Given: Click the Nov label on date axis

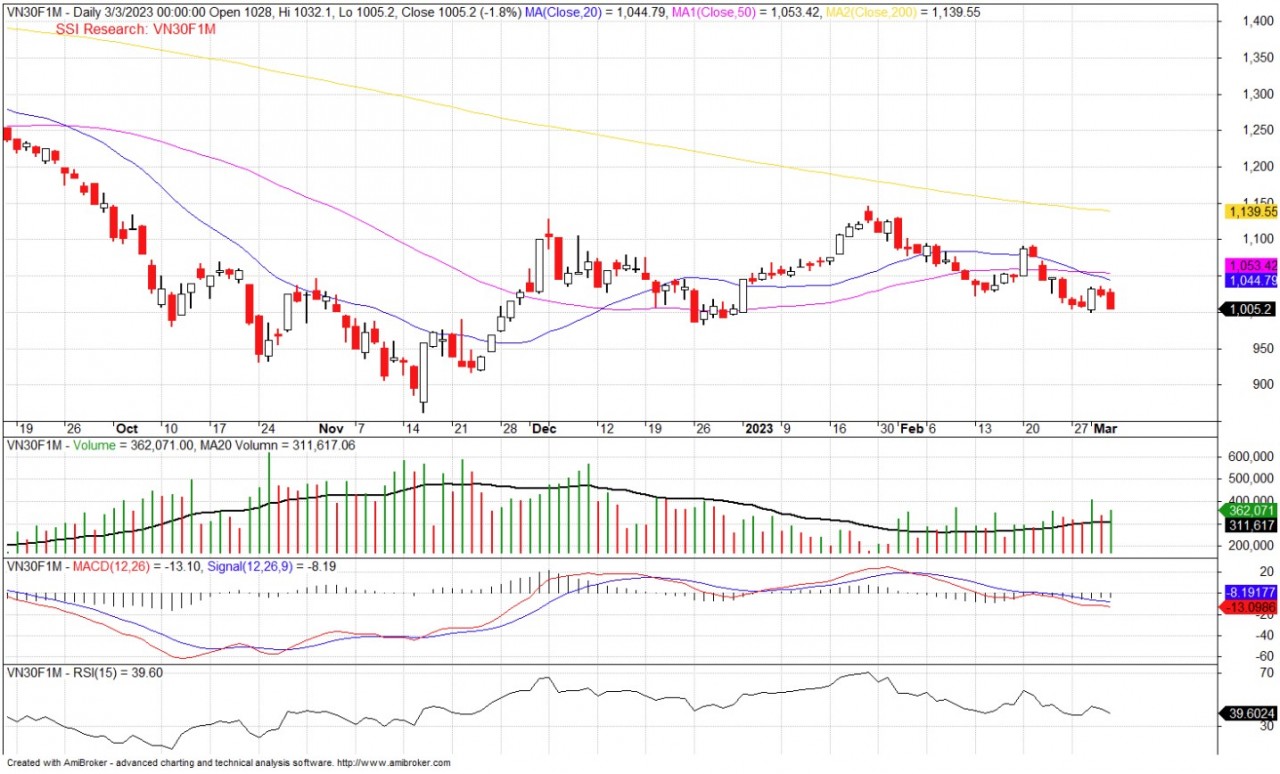Looking at the screenshot, I should click(x=330, y=428).
